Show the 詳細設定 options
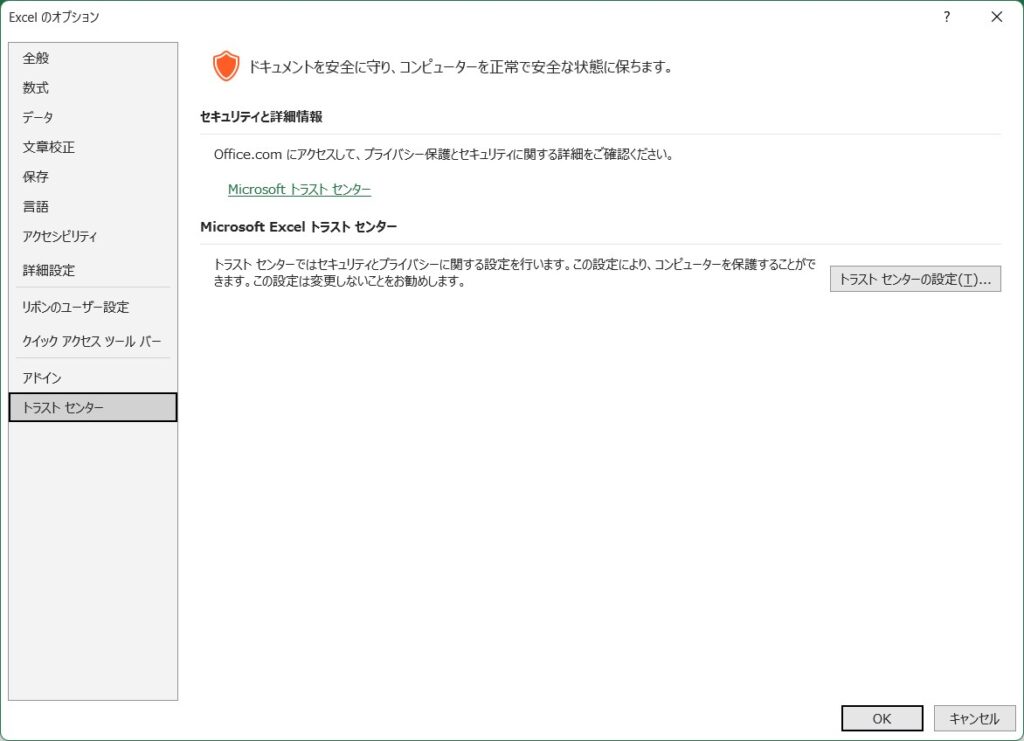Viewport: 1024px width, 741px height. [x=48, y=270]
